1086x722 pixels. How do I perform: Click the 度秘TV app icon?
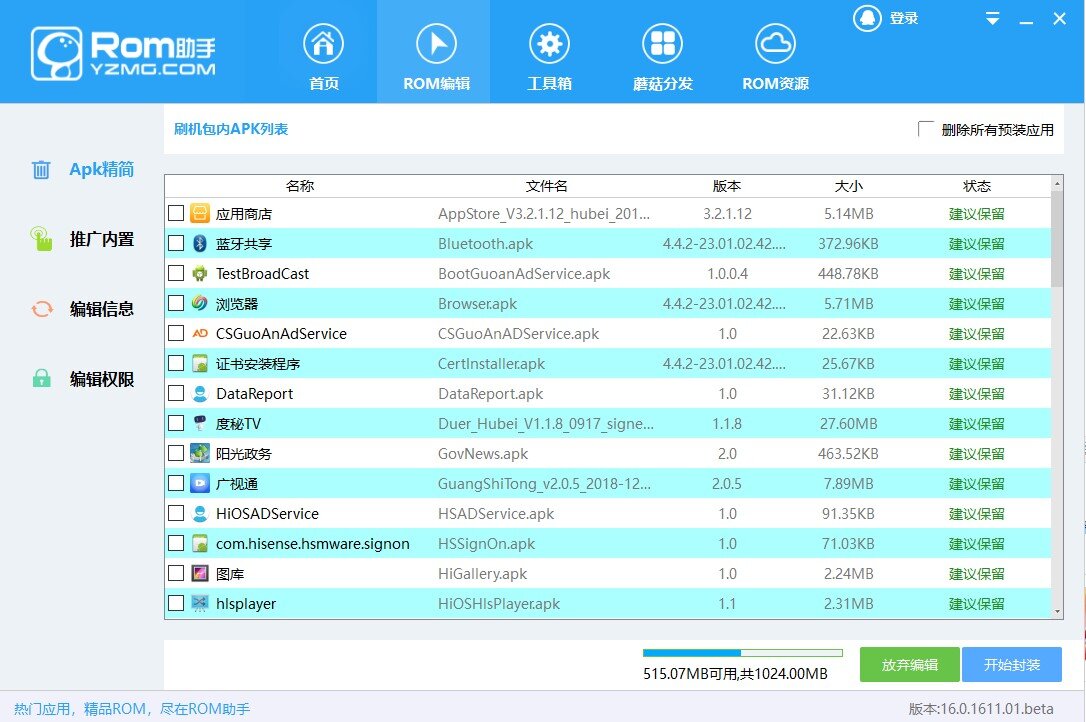199,423
